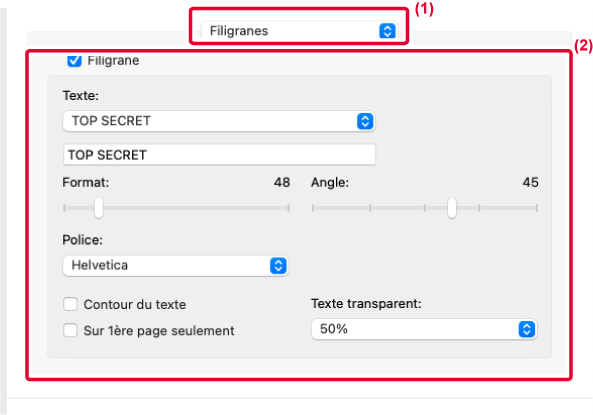The image size is (593, 415).
Task: Click the Contour du texte label
Action: point(135,305)
